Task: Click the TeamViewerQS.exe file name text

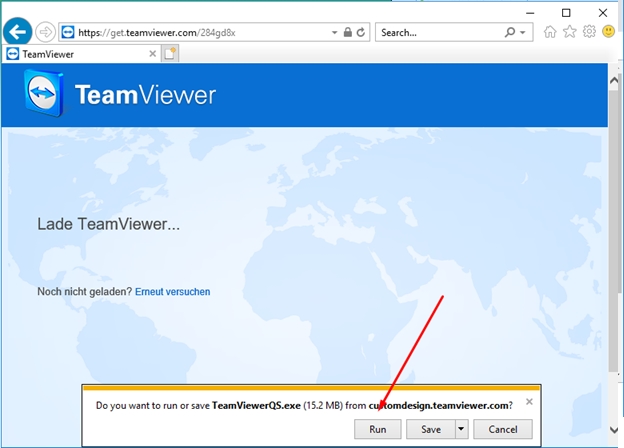Action: coord(256,405)
